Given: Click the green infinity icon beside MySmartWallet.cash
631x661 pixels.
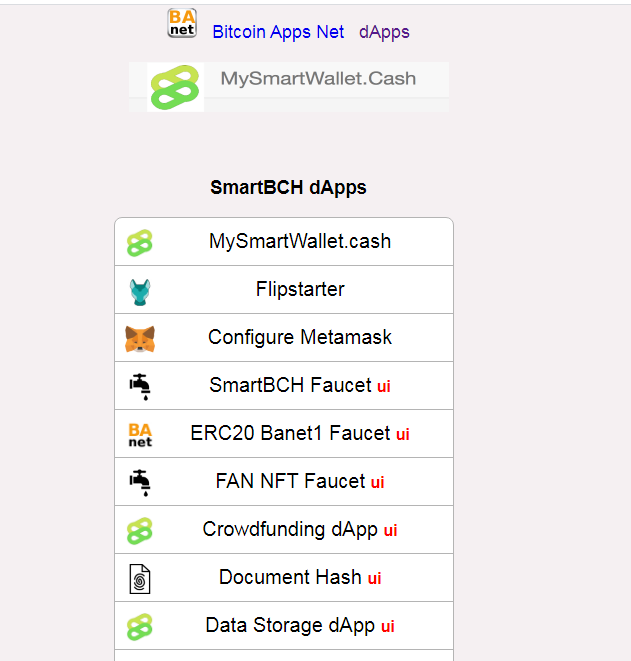Looking at the screenshot, I should tap(140, 243).
